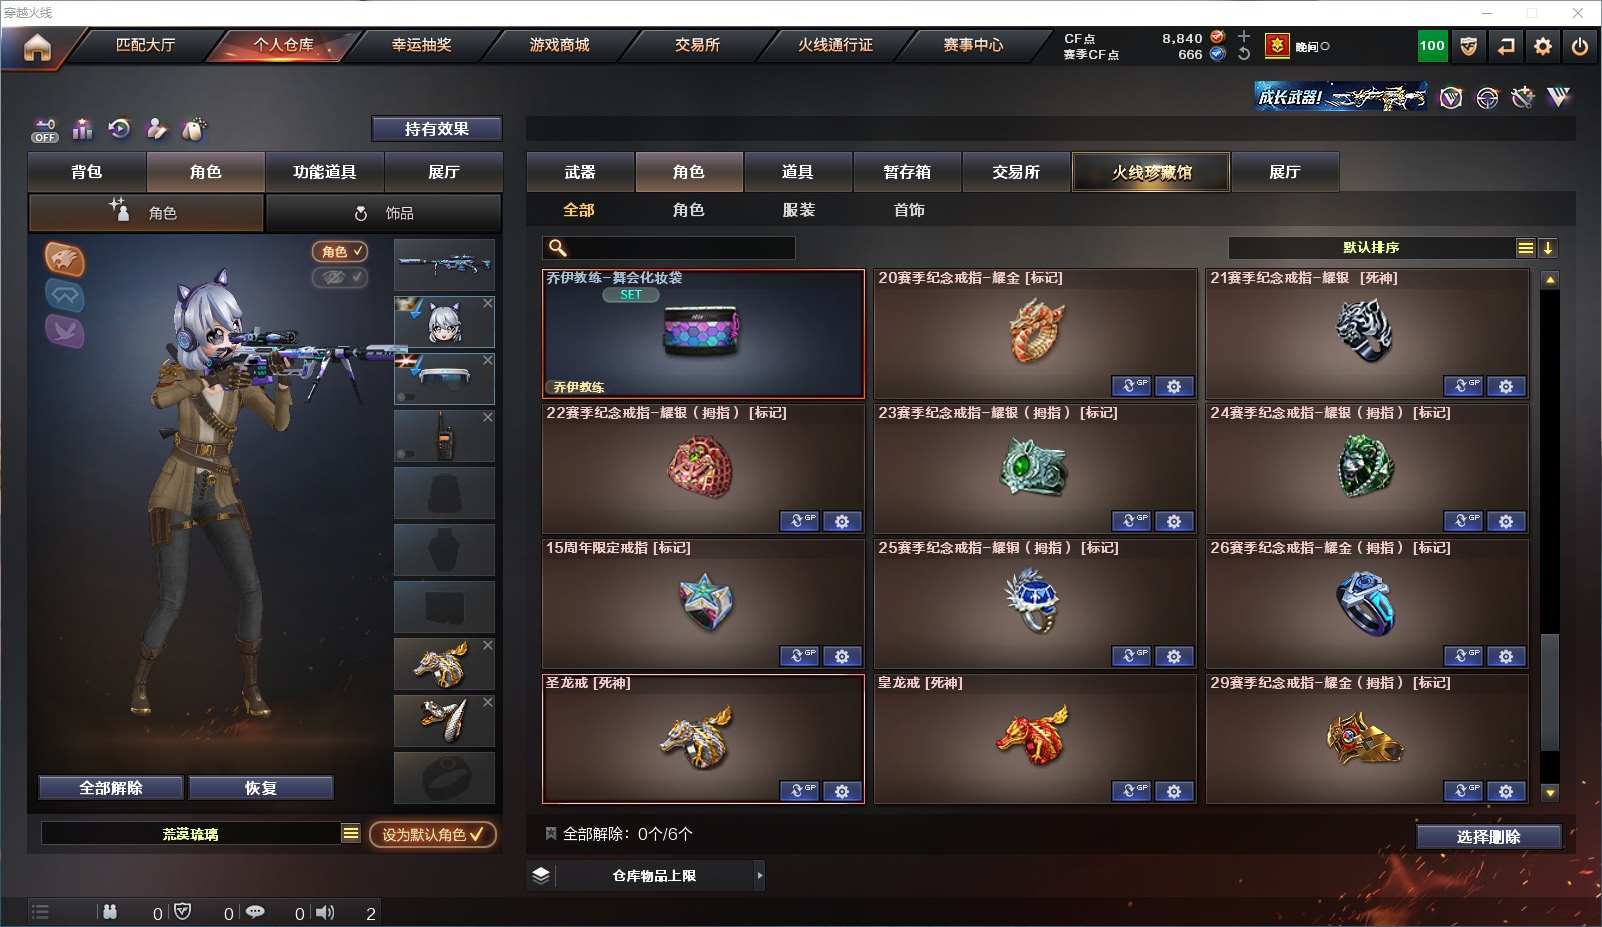
Task: Toggle the OFF switch icon
Action: (x=45, y=130)
